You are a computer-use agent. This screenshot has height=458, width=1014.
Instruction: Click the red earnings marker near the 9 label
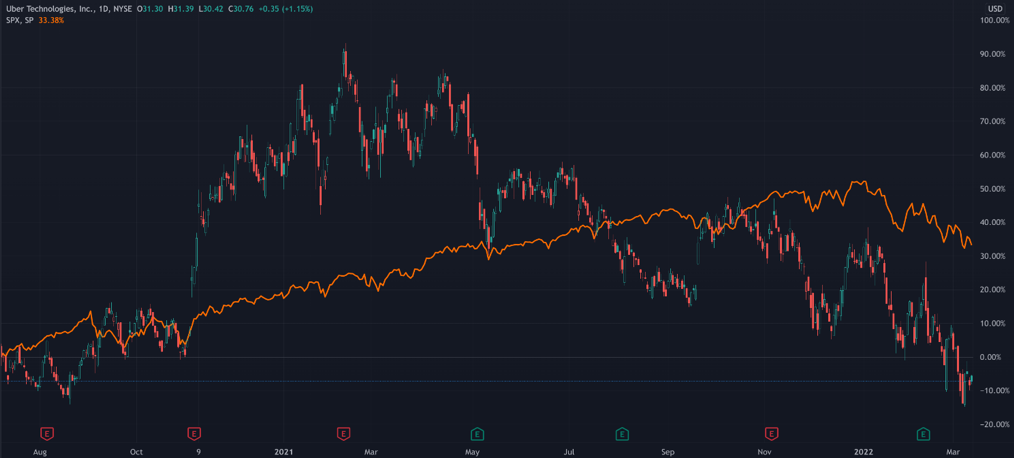tap(194, 434)
